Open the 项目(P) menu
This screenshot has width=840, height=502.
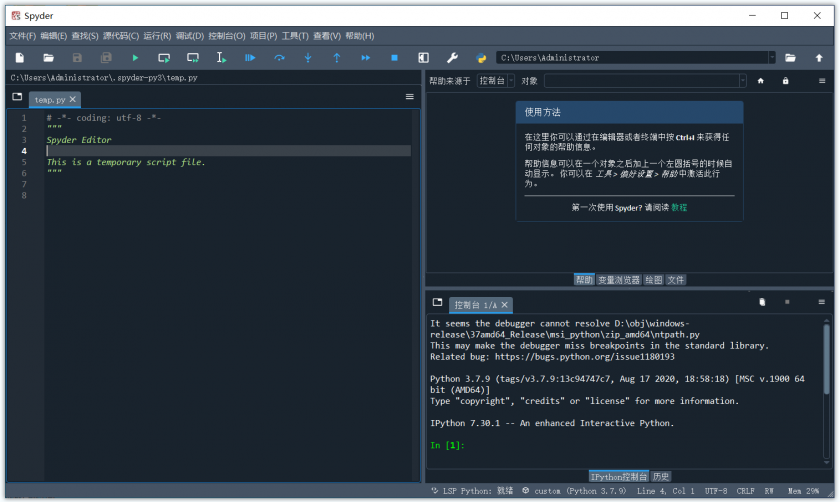click(x=263, y=36)
